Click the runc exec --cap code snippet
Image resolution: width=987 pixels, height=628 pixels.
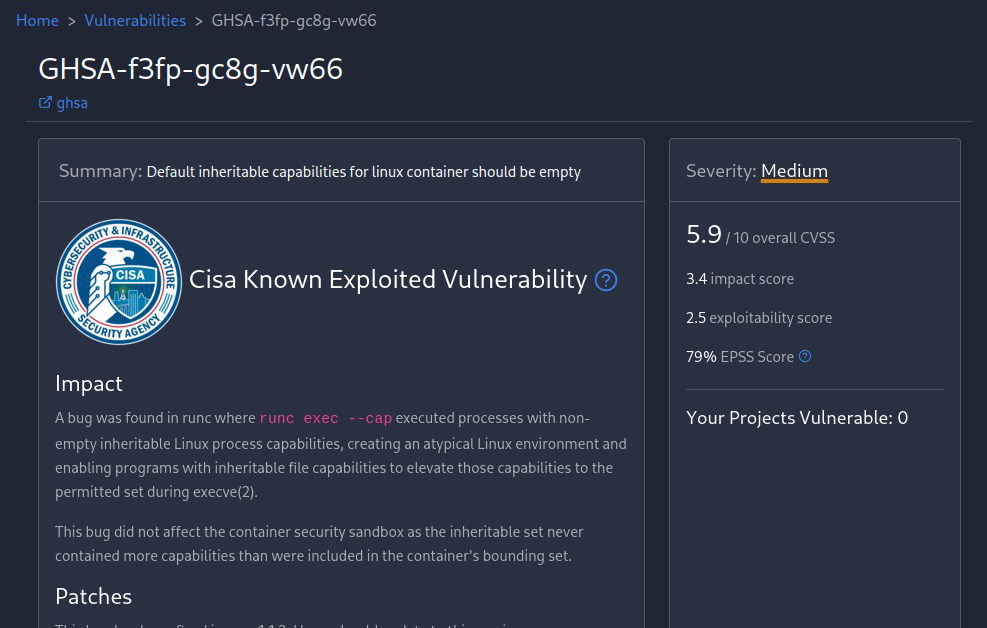pyautogui.click(x=325, y=418)
